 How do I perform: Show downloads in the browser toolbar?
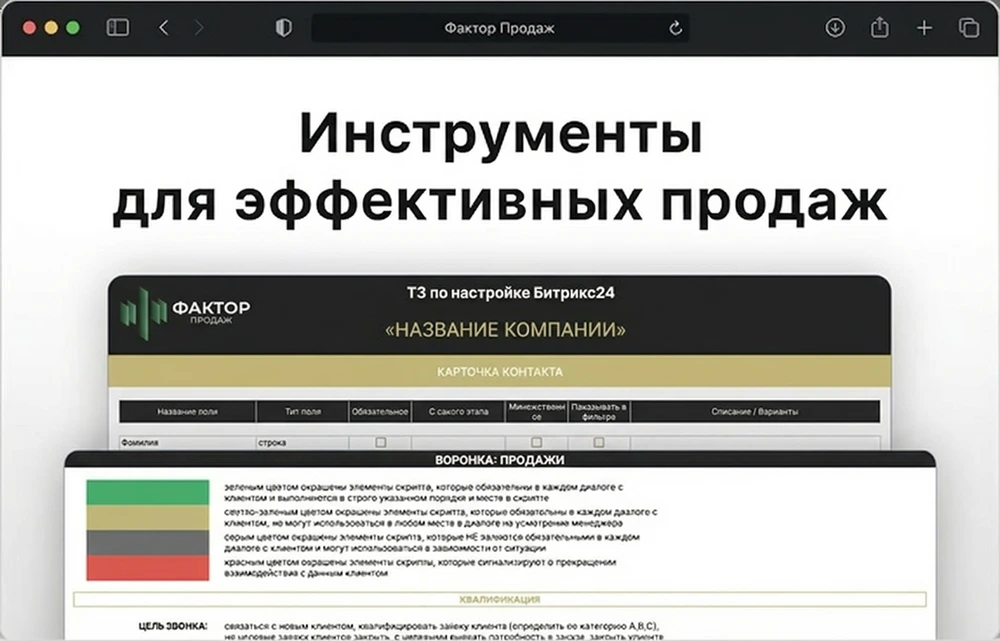(835, 28)
